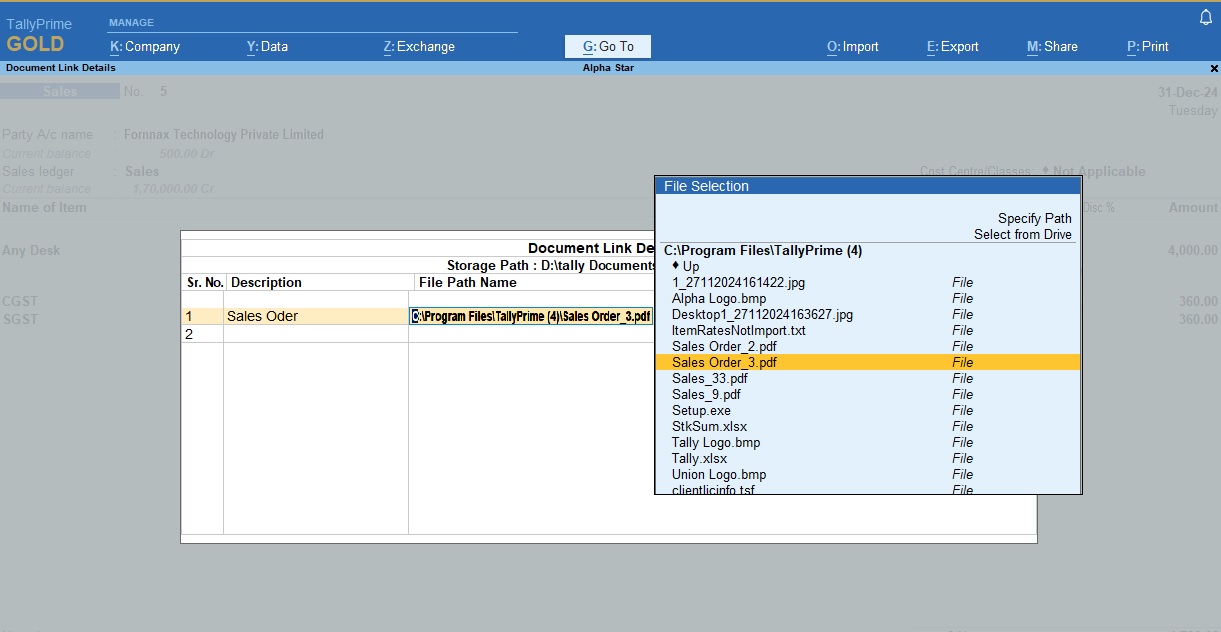Click the File Path Name input field
The image size is (1221, 632).
(x=531, y=317)
